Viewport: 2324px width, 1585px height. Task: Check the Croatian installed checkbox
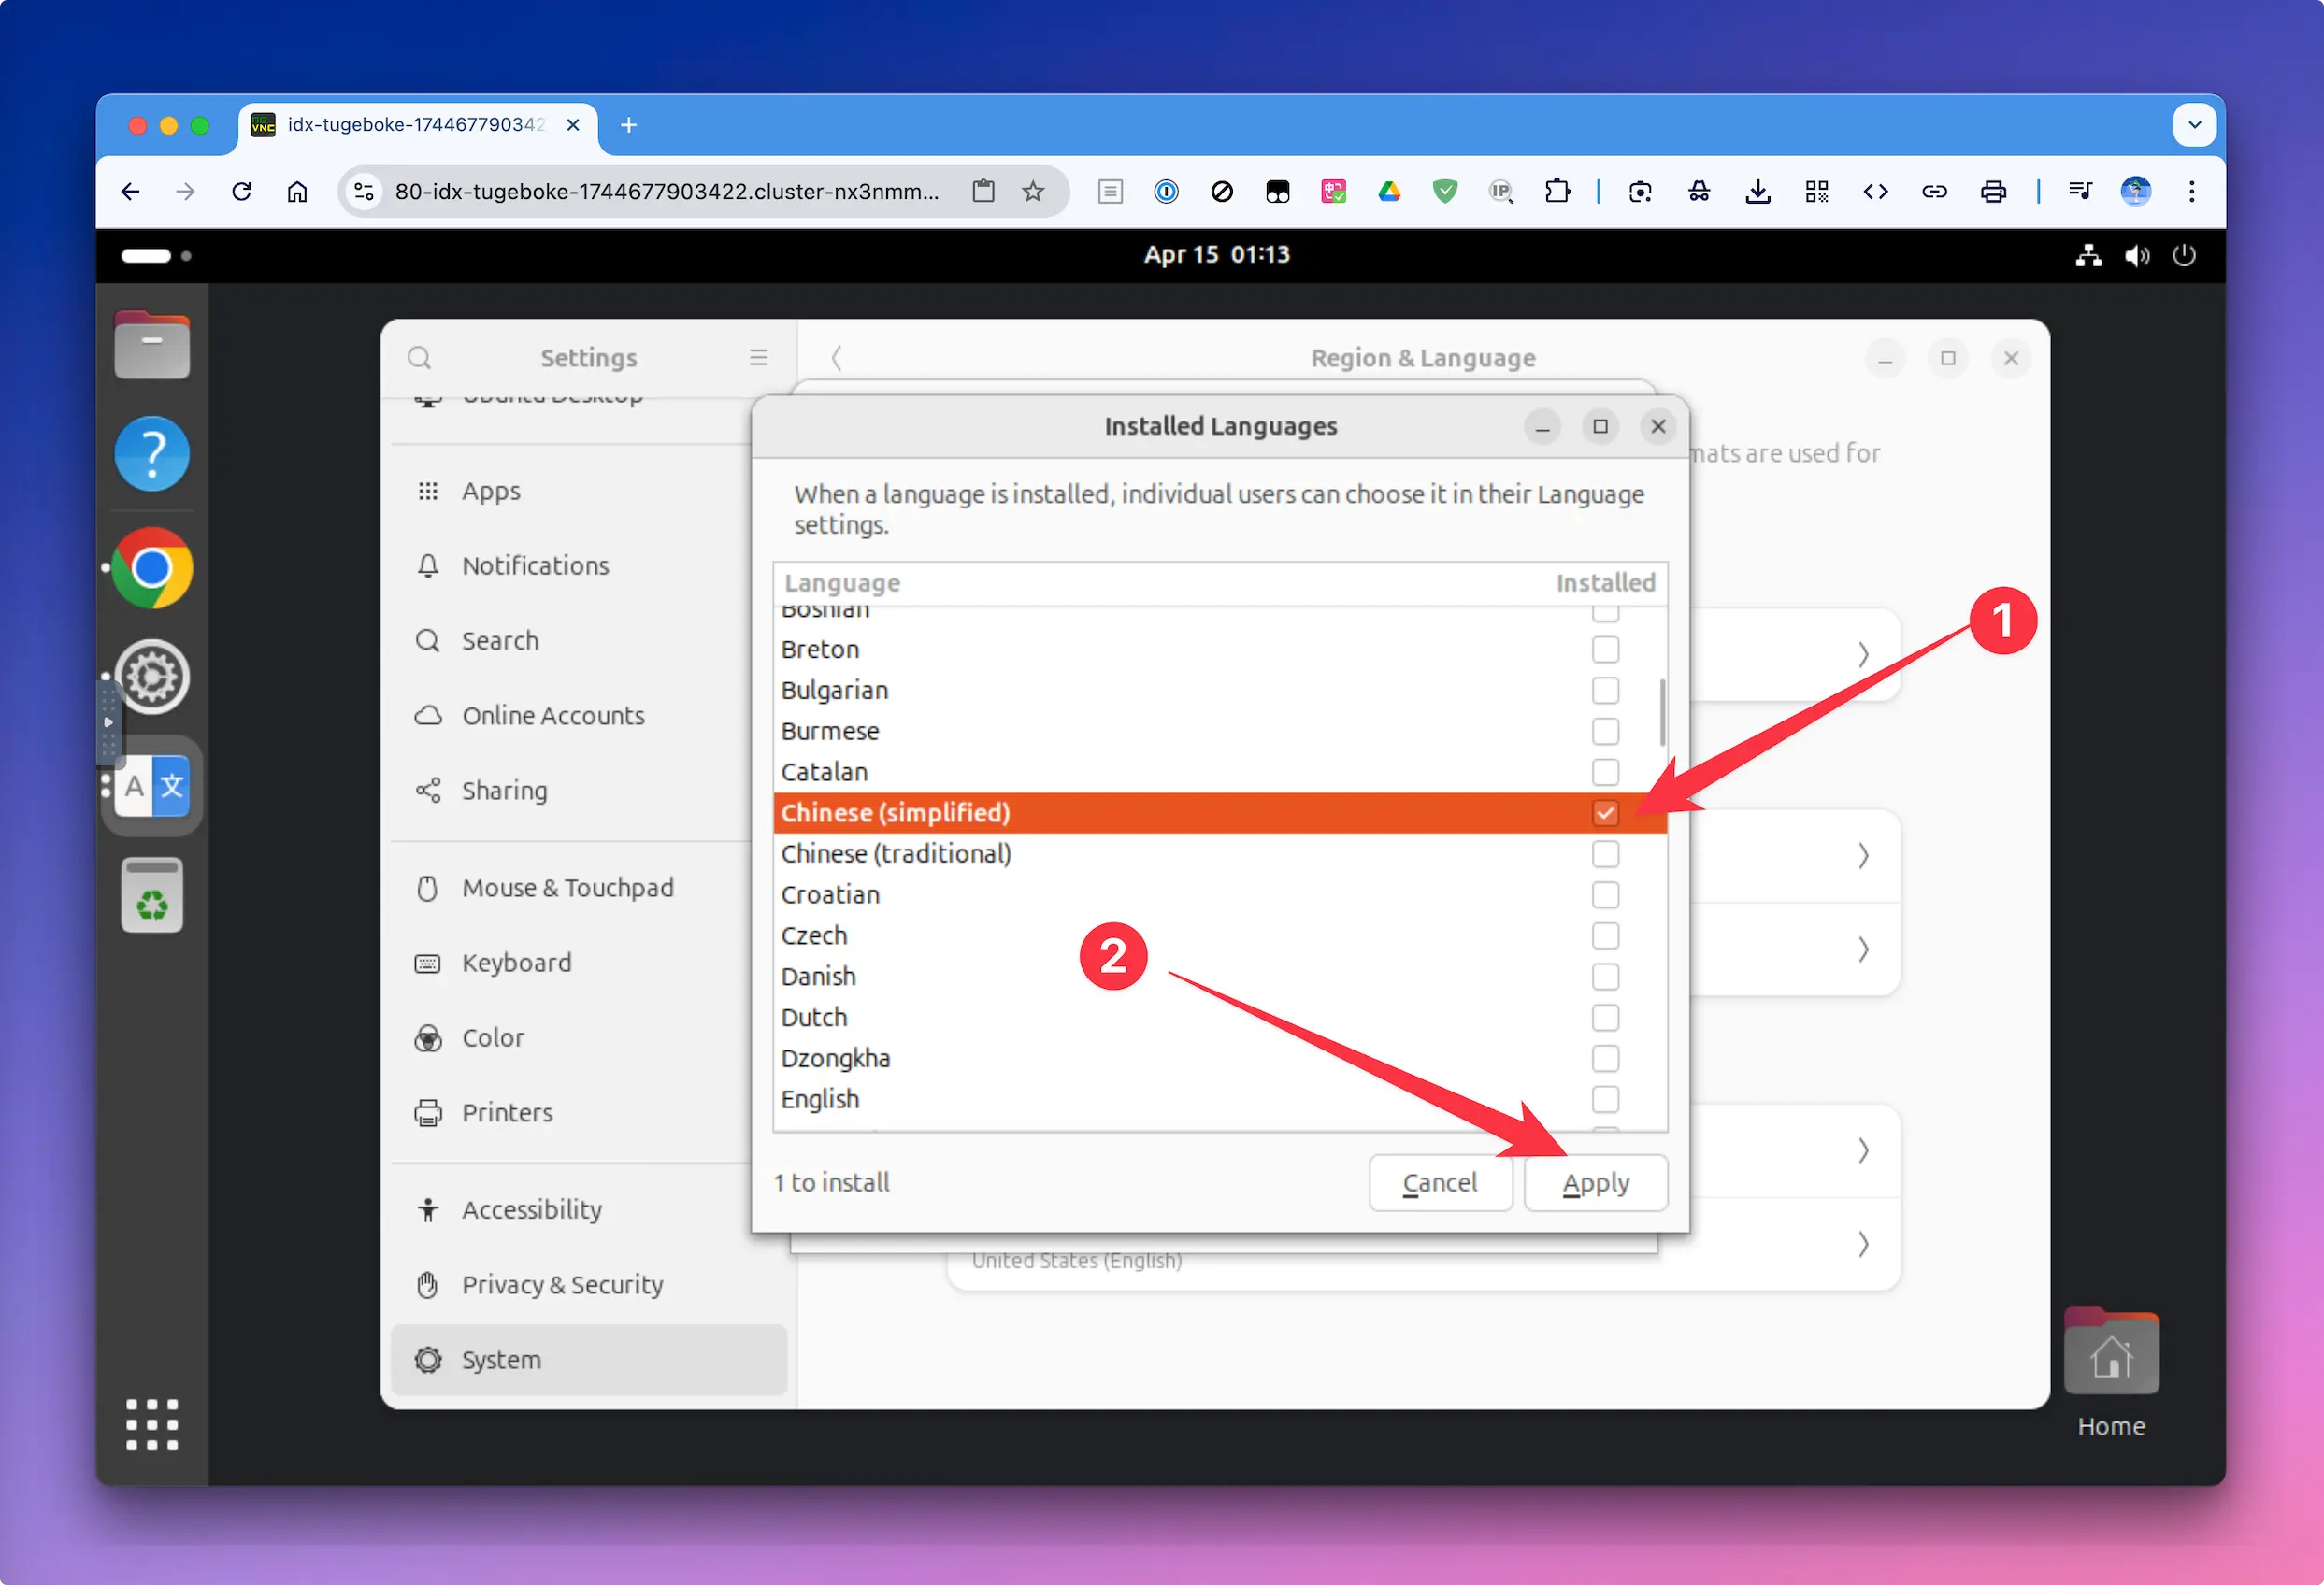(1605, 895)
